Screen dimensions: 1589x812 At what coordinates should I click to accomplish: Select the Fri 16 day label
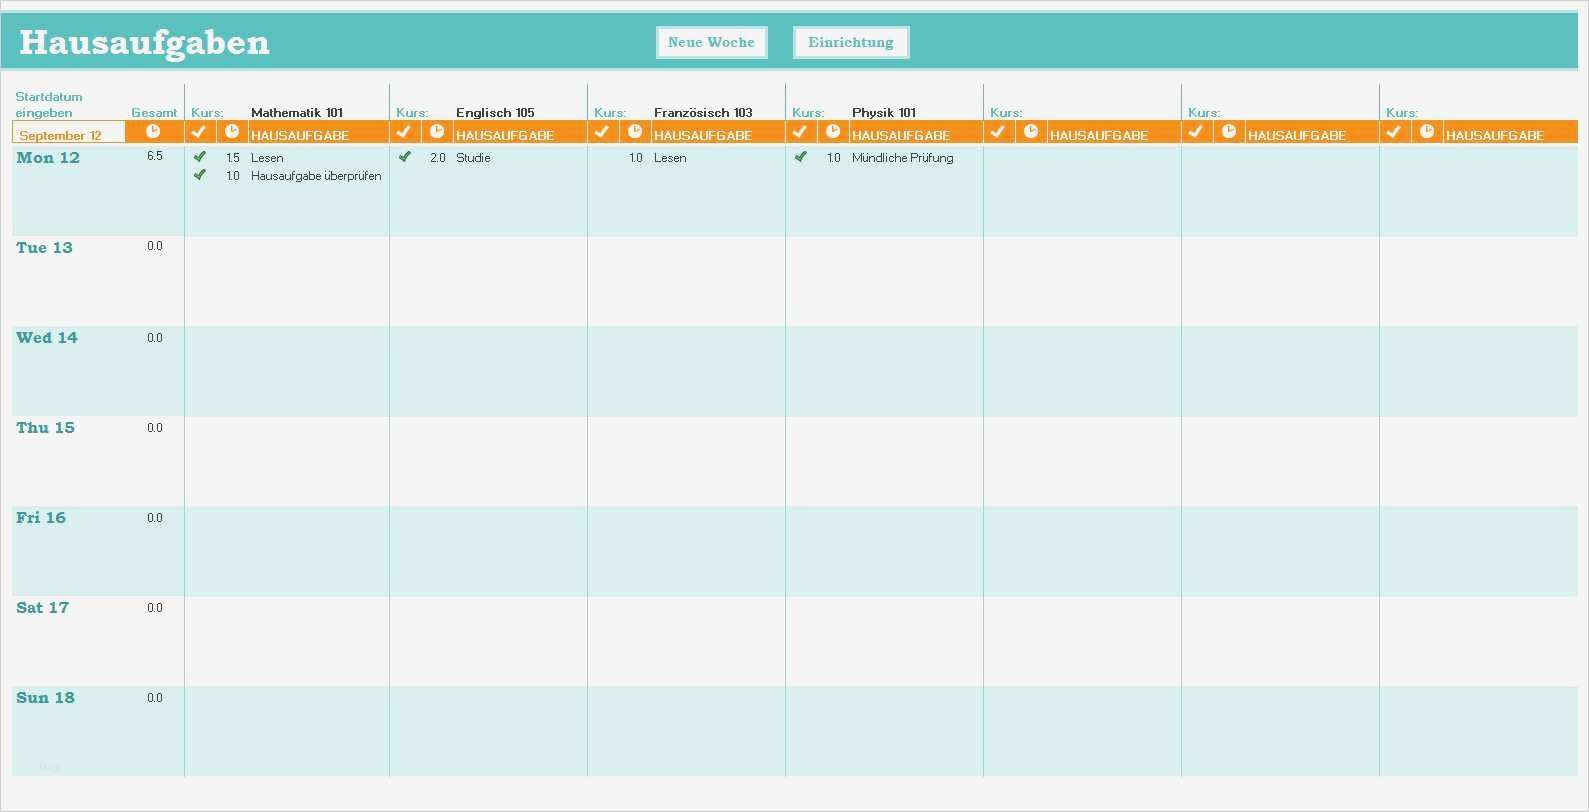(x=41, y=518)
